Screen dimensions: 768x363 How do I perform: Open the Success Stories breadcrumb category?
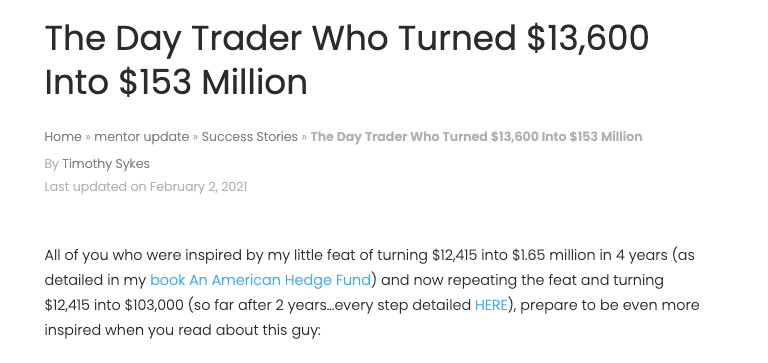[250, 137]
